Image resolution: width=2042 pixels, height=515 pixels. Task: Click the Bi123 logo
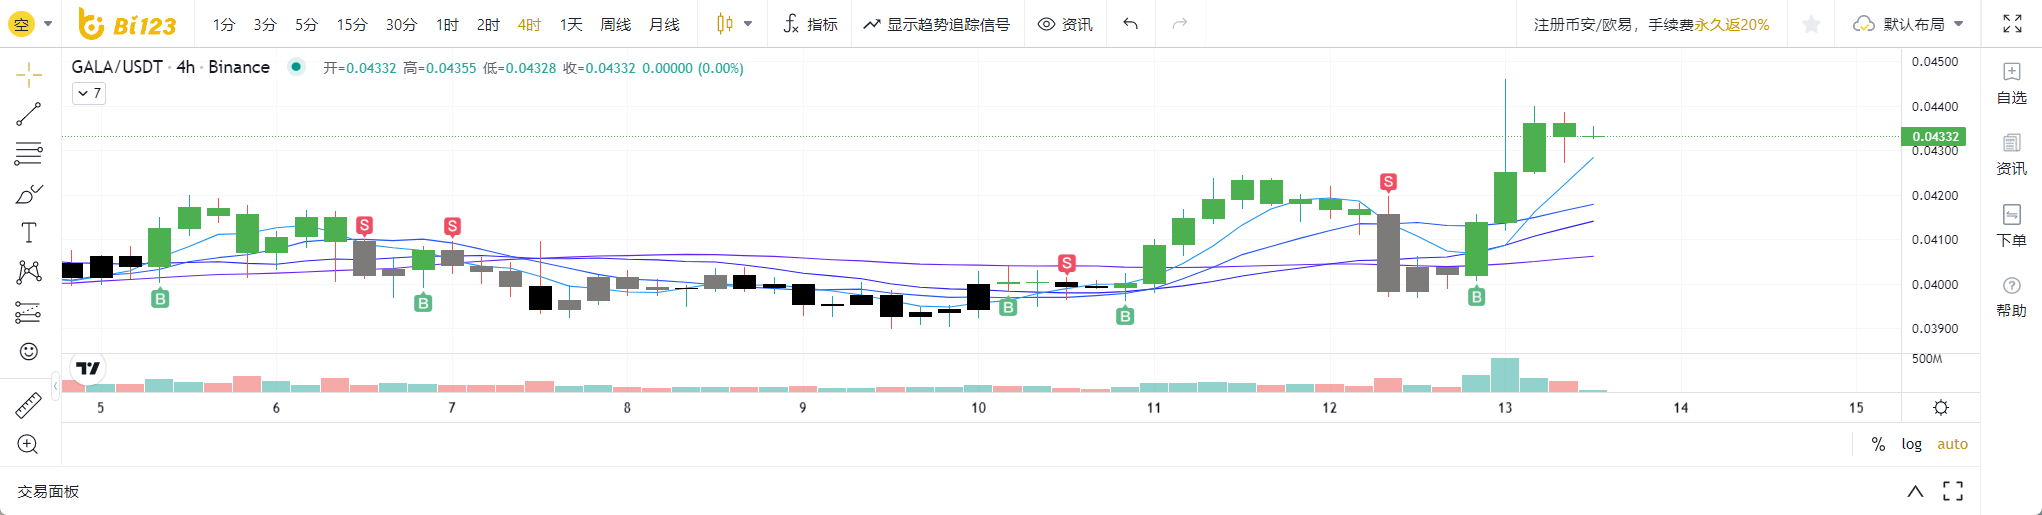pos(127,24)
